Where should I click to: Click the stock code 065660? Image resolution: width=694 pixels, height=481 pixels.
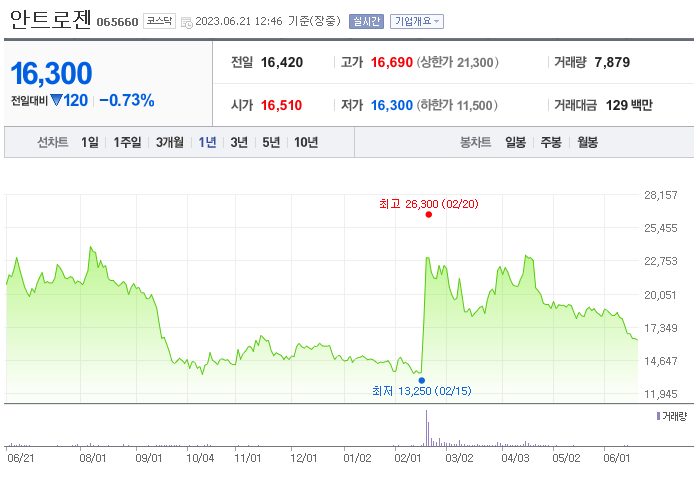pos(117,22)
